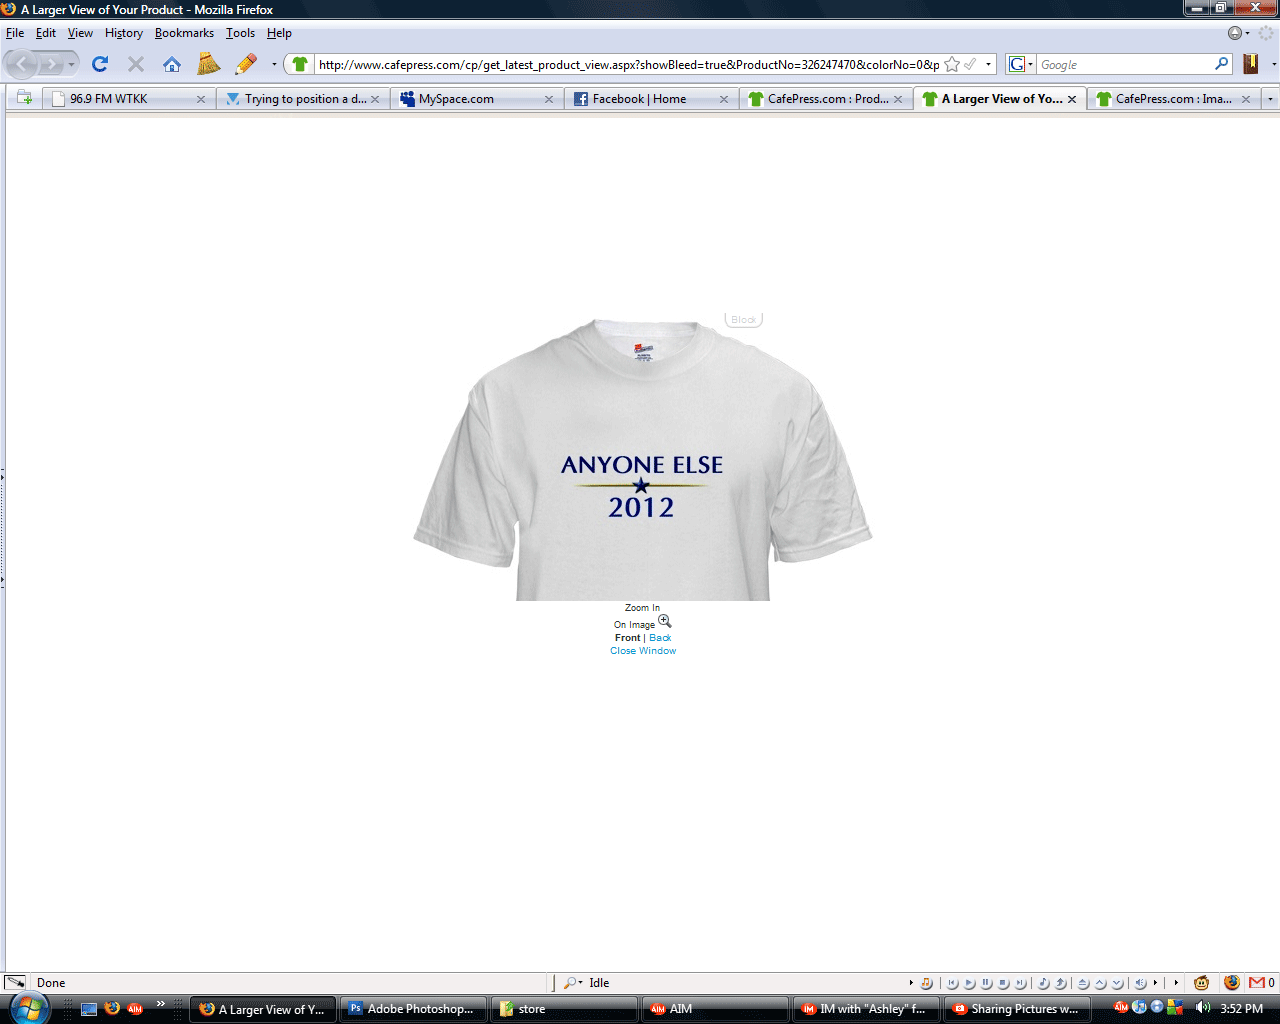Screen dimensions: 1280x1024
Task: Open the Gmail notifier icon
Action: click(1257, 983)
